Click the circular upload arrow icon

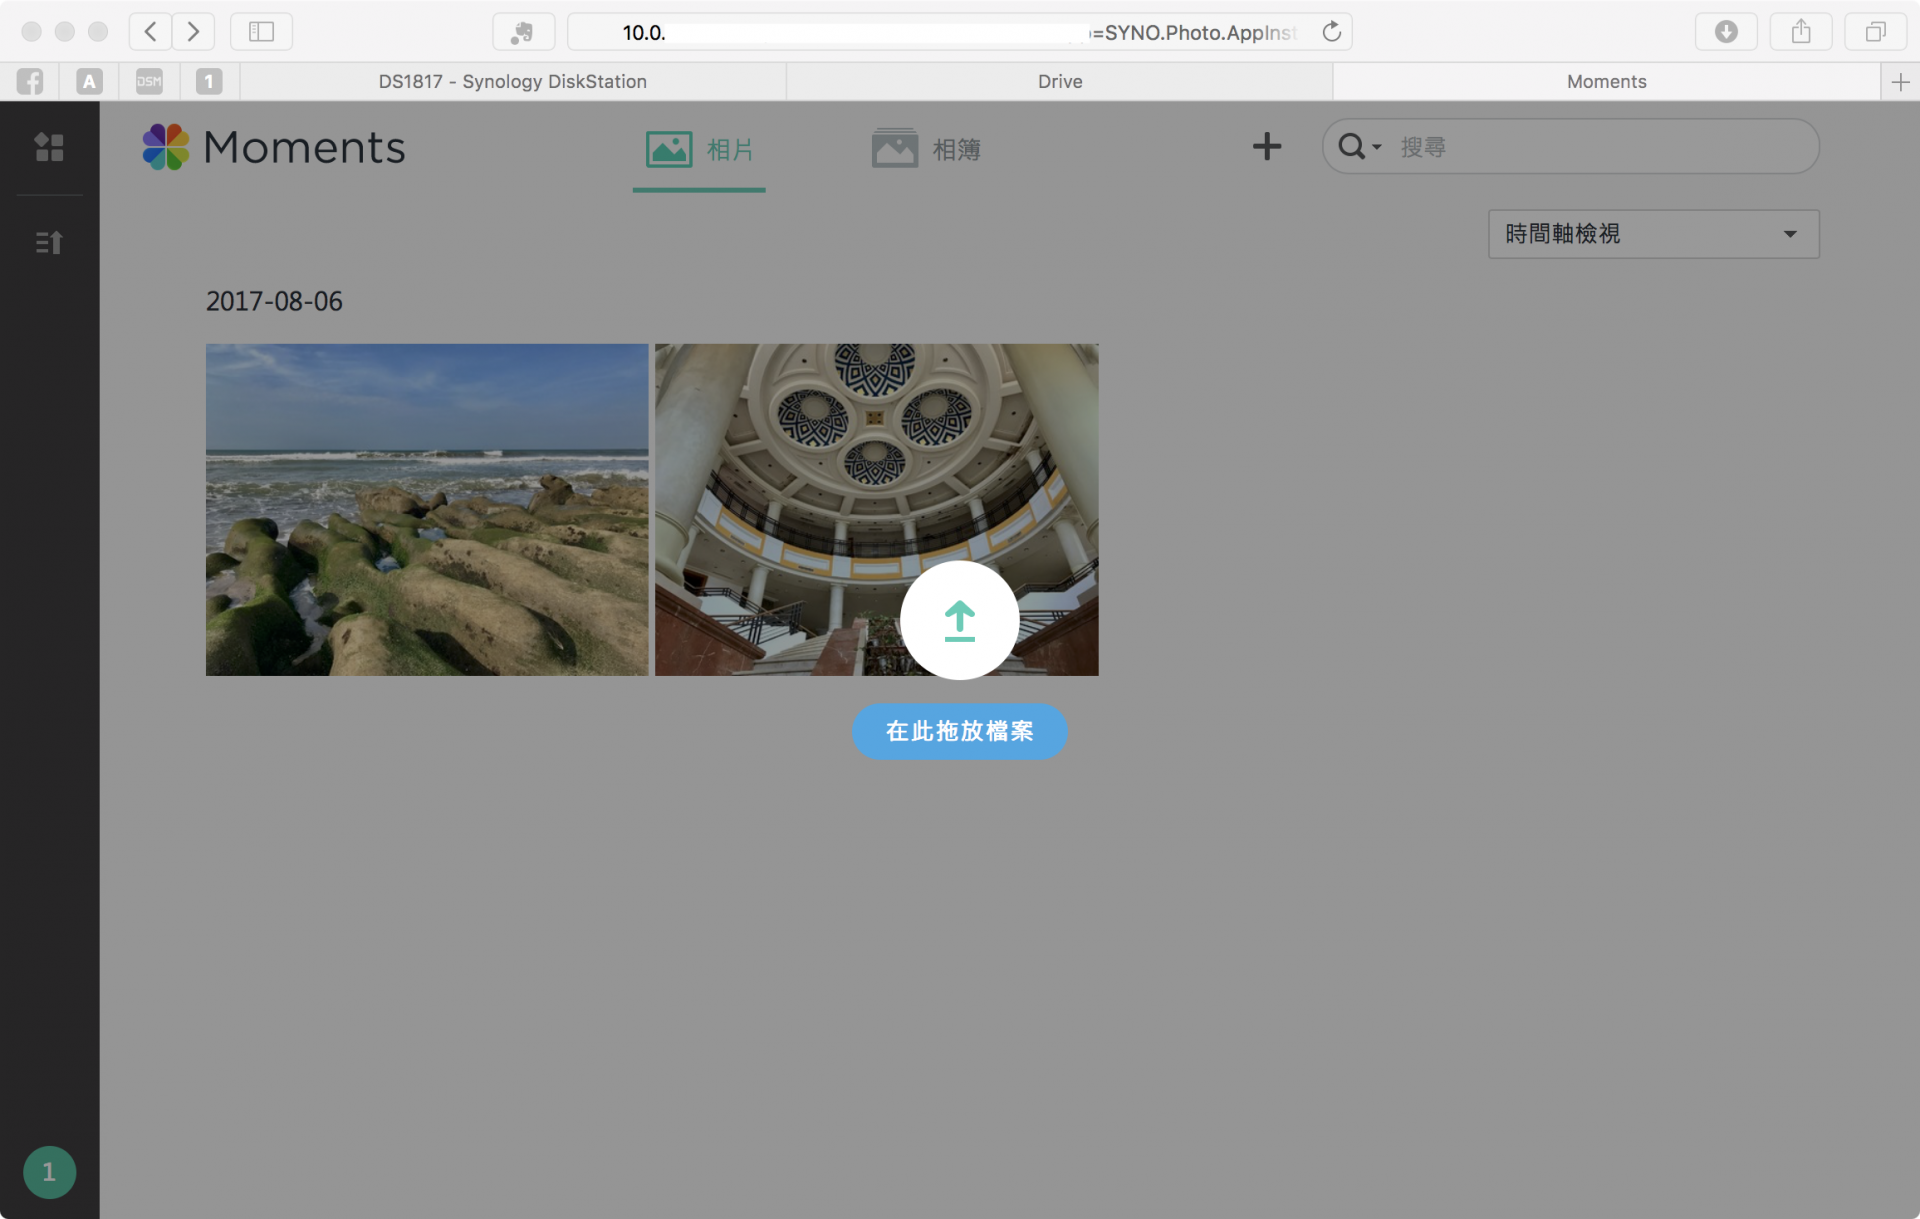pyautogui.click(x=959, y=620)
